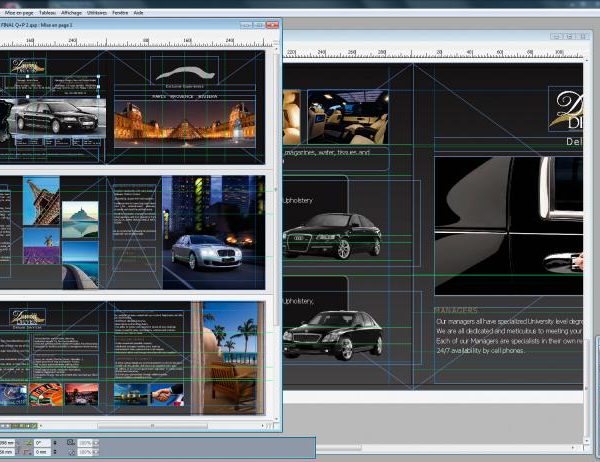Select the car interior seats photo in right window
600x462 pixels.
[x=348, y=117]
